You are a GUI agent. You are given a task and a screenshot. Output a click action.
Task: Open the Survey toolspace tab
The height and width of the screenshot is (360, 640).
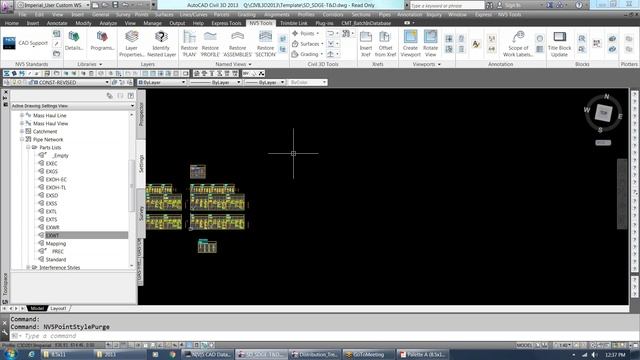141,213
